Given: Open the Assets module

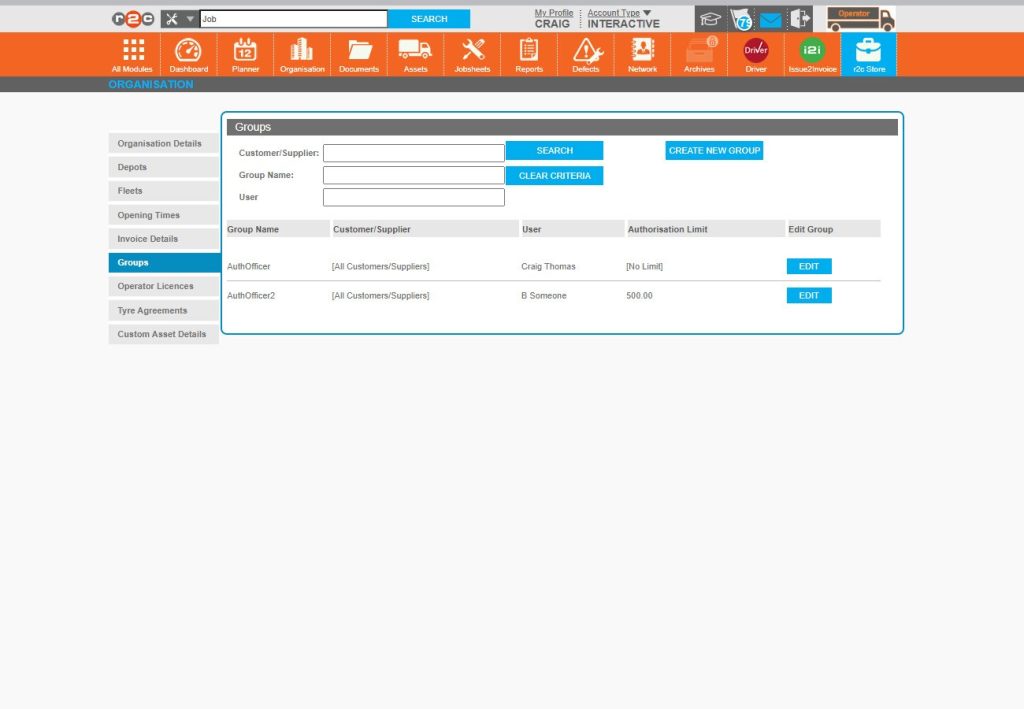Looking at the screenshot, I should tap(414, 55).
